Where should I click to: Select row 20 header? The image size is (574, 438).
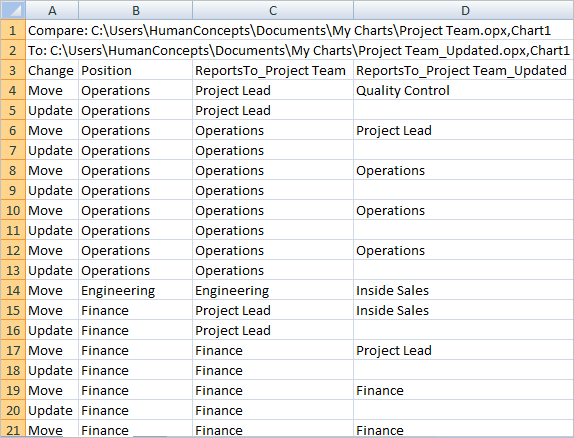click(x=13, y=411)
